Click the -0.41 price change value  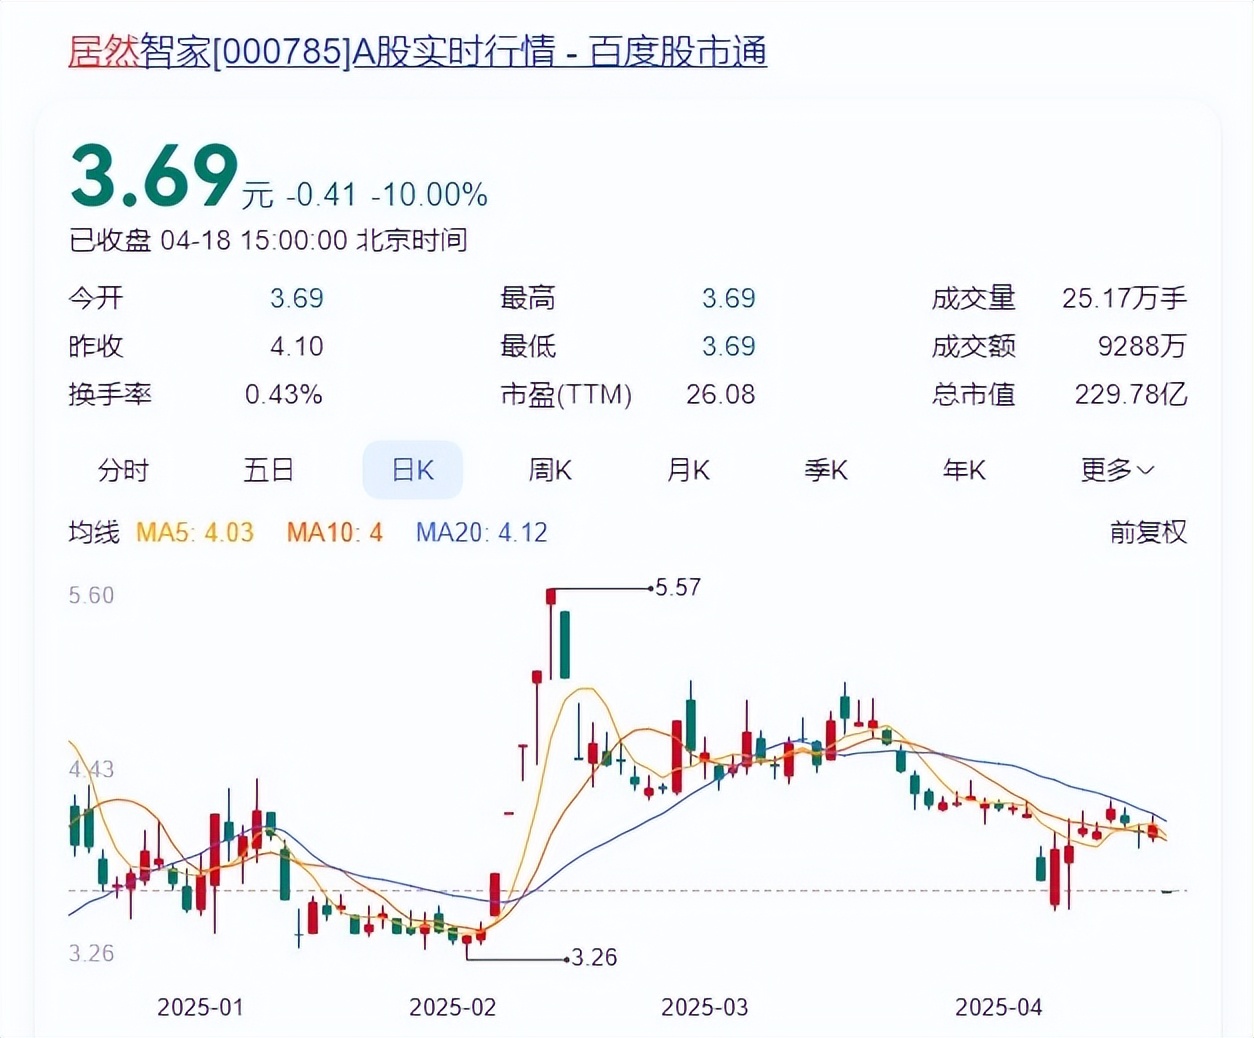(321, 194)
